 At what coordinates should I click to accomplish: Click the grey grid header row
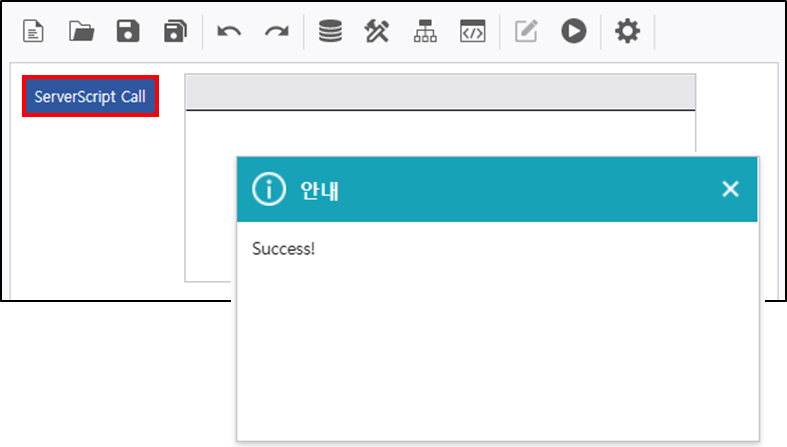click(x=440, y=92)
